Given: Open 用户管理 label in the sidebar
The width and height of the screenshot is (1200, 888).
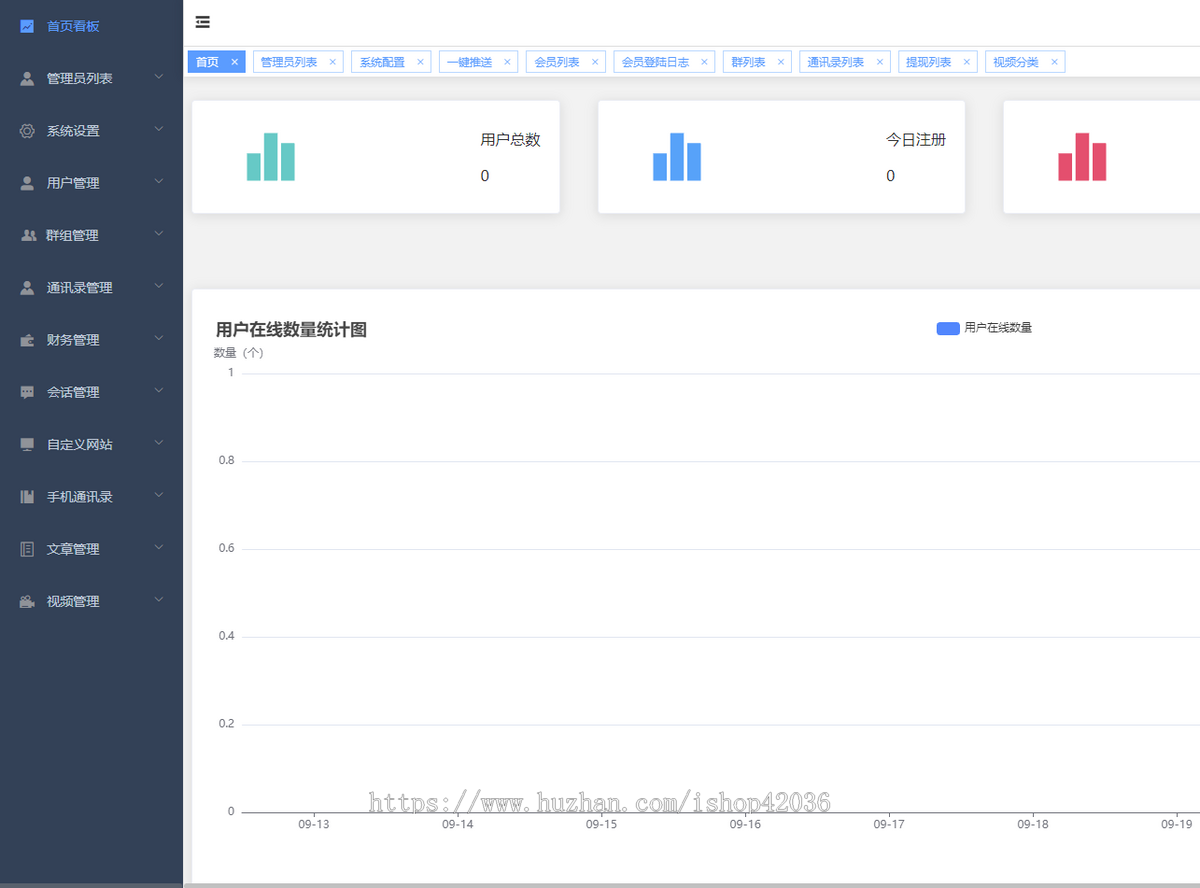Looking at the screenshot, I should [73, 183].
